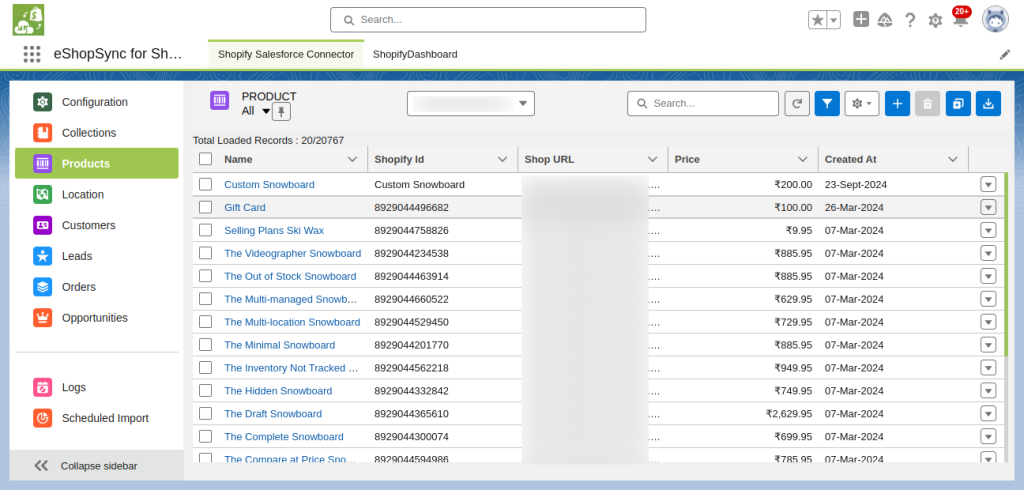Pin the current product list view
The height and width of the screenshot is (490, 1024).
pyautogui.click(x=281, y=112)
